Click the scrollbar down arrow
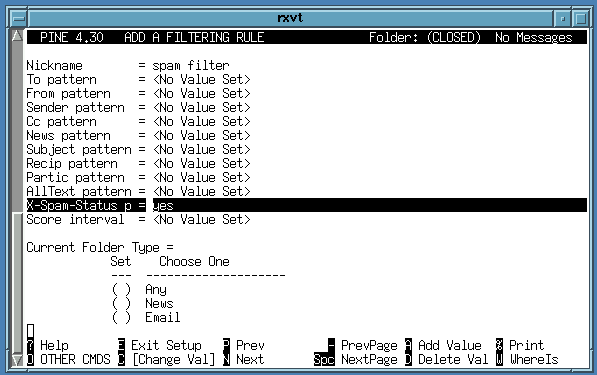Viewport: 597px width, 375px height. [x=17, y=360]
